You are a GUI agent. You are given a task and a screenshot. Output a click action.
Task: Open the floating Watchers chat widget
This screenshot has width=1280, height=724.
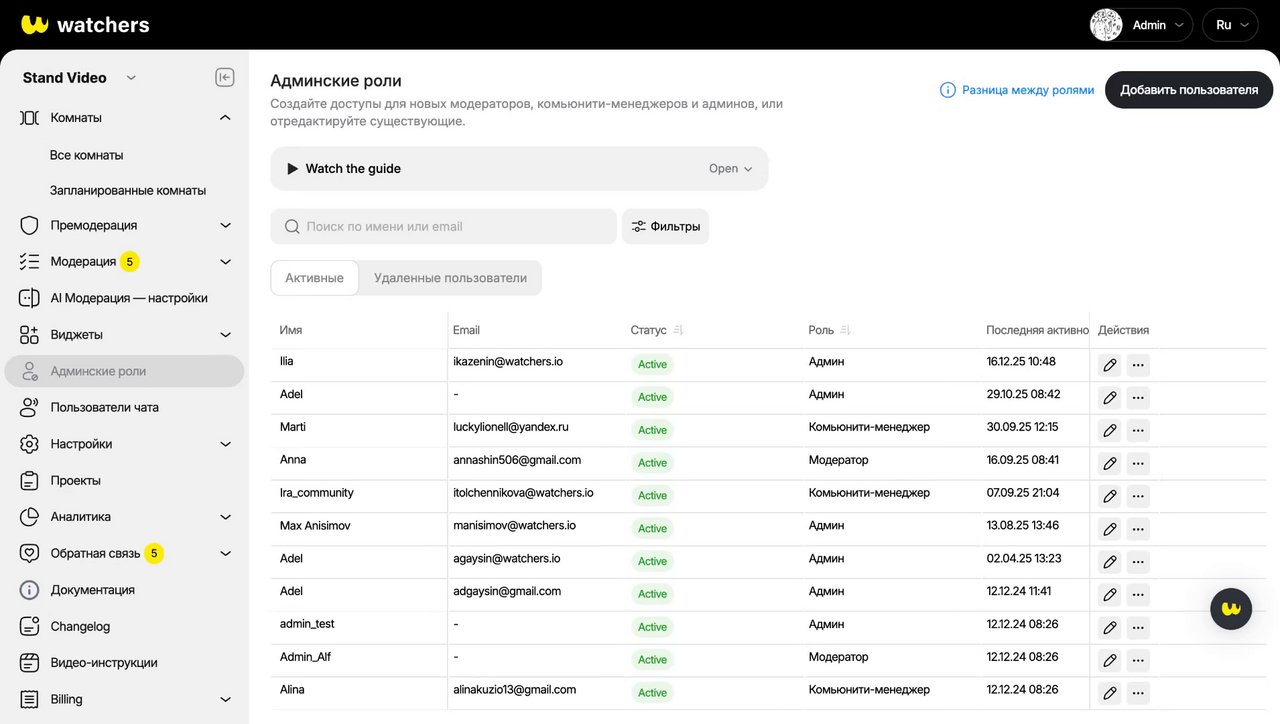coord(1231,608)
